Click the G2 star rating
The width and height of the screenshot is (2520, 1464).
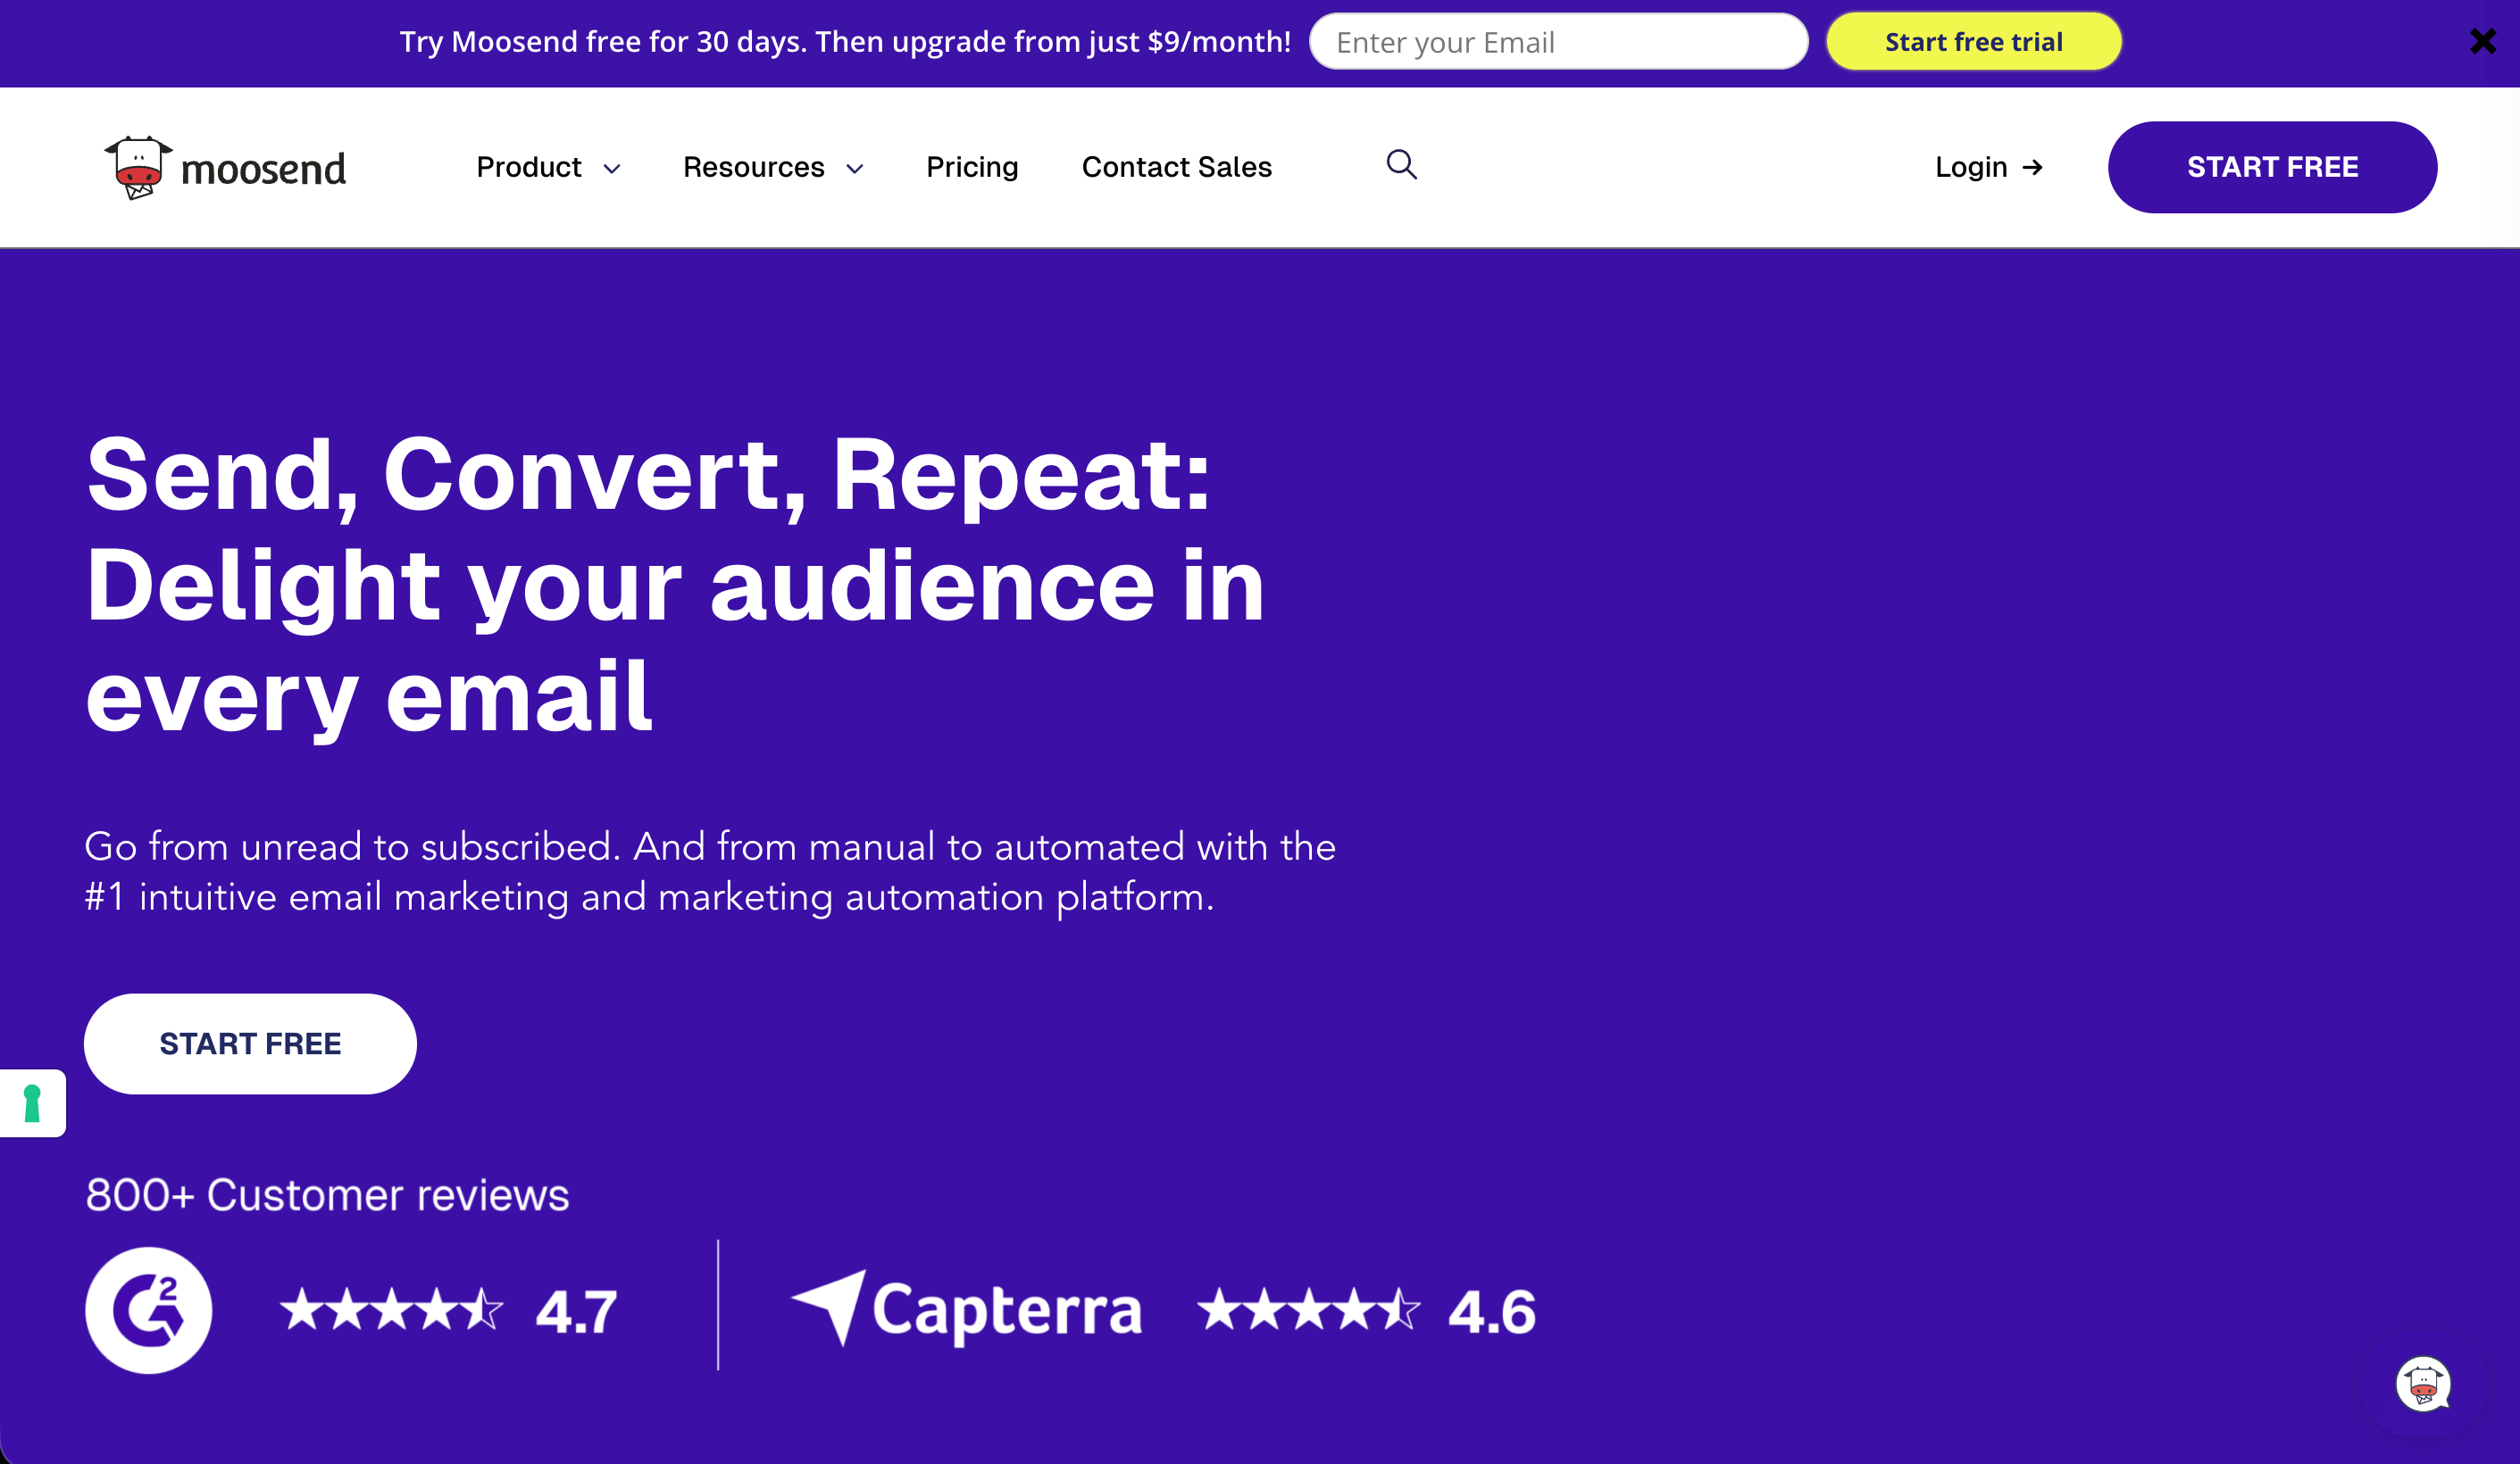[391, 1310]
